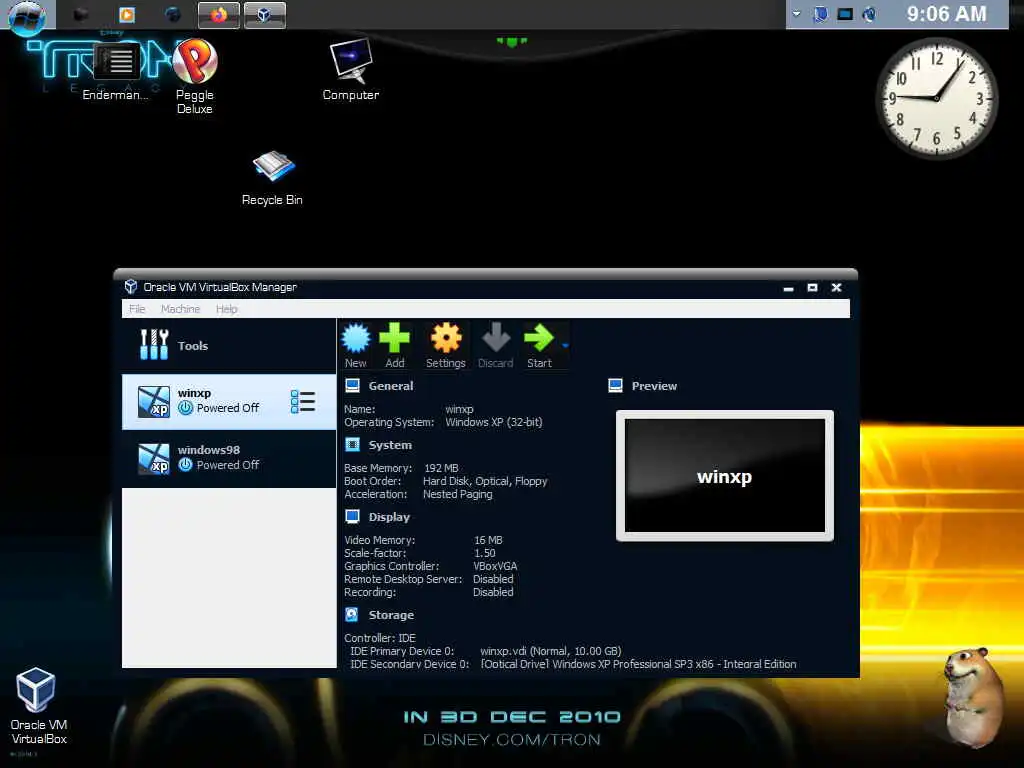Click the Windows Start orb
The image size is (1024, 768).
pos(27,16)
